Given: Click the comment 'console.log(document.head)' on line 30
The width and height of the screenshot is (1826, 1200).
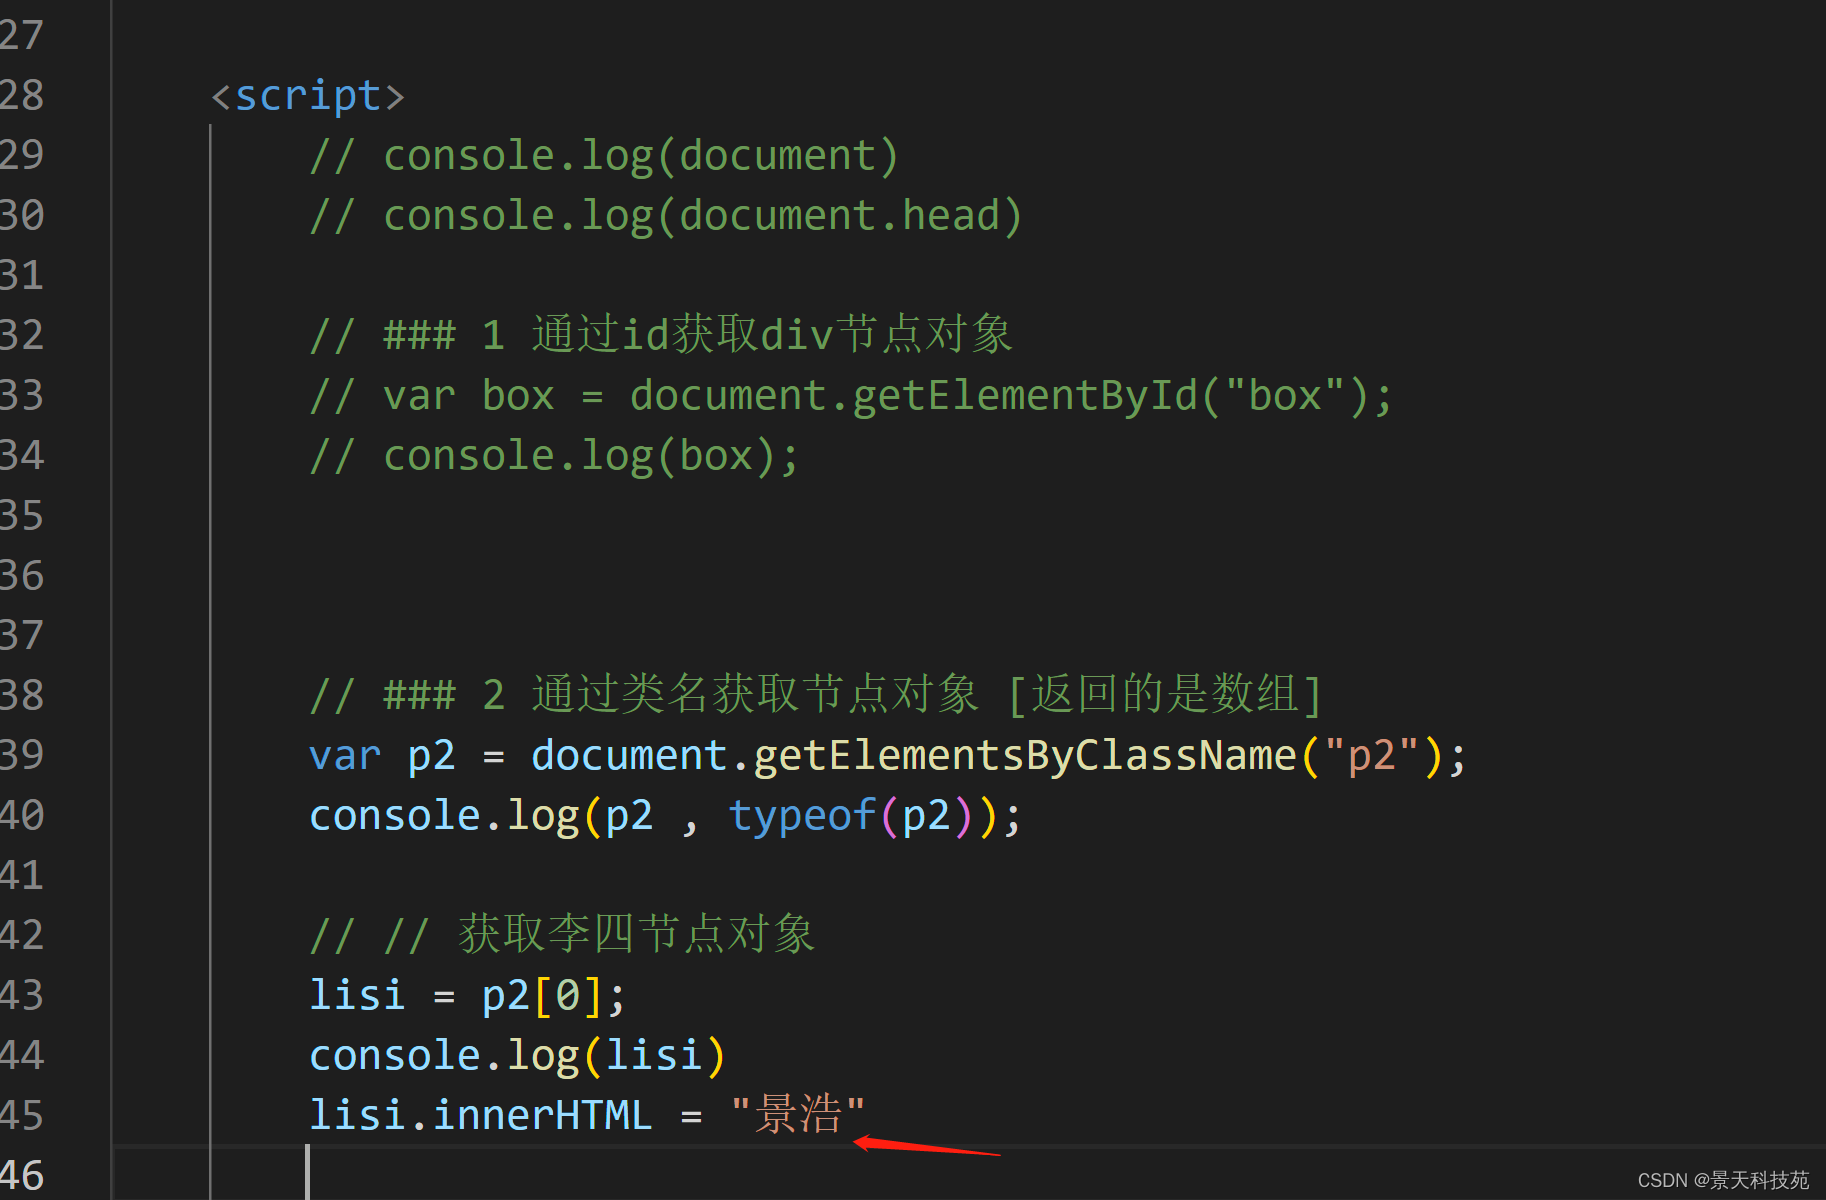Looking at the screenshot, I should 666,216.
